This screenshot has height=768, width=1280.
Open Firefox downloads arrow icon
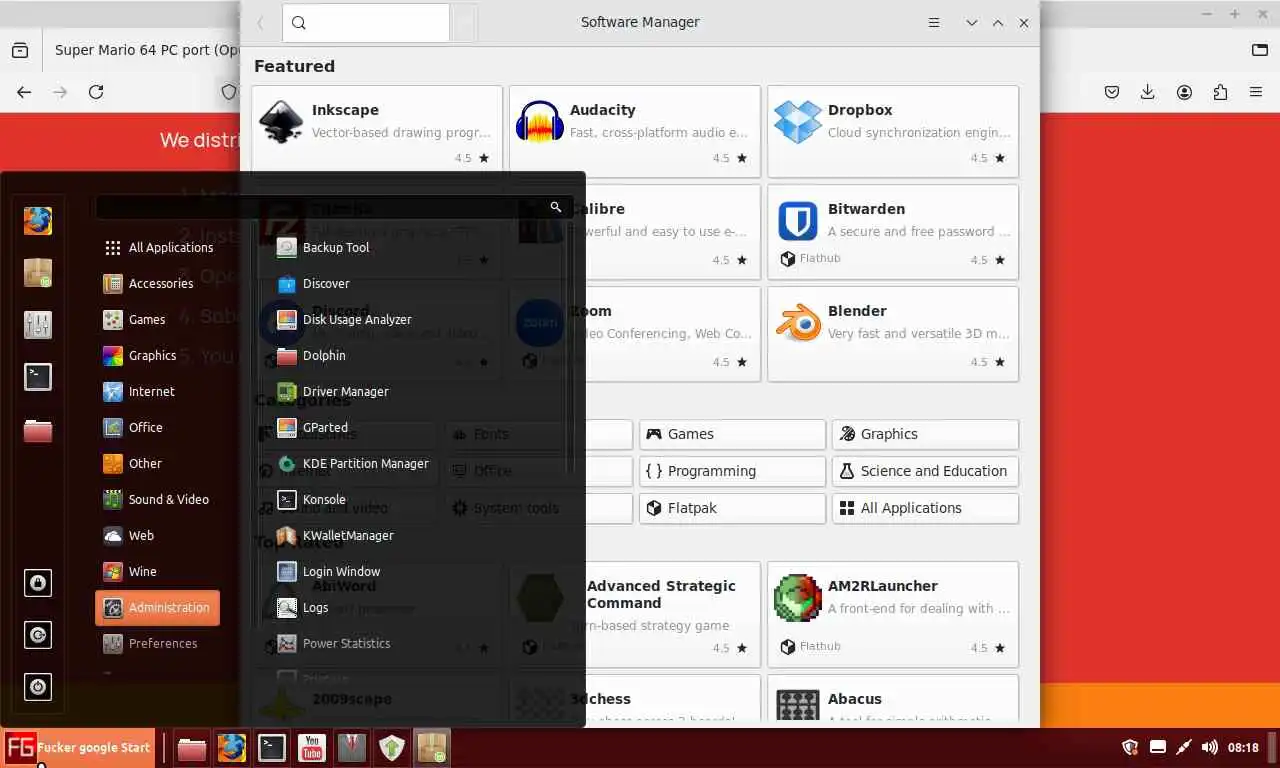[x=1148, y=92]
